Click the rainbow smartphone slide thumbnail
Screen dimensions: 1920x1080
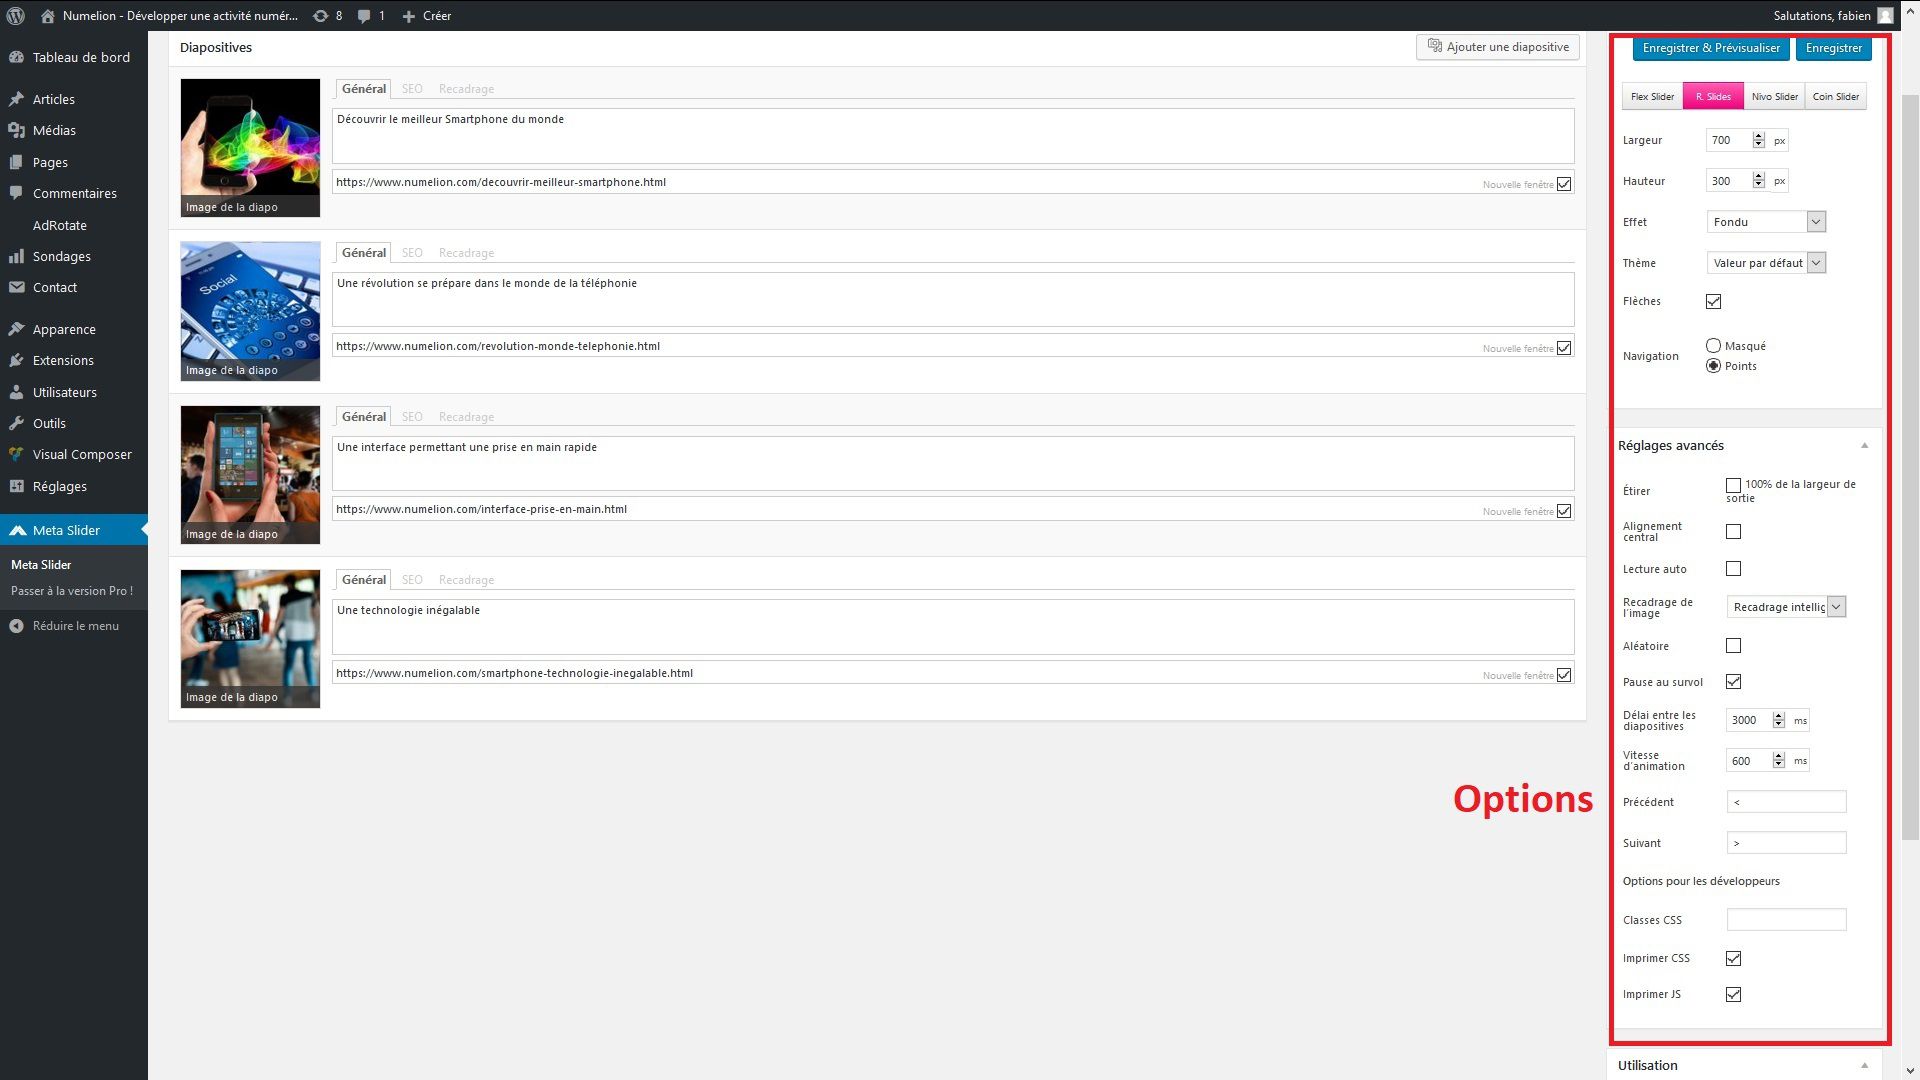[250, 148]
